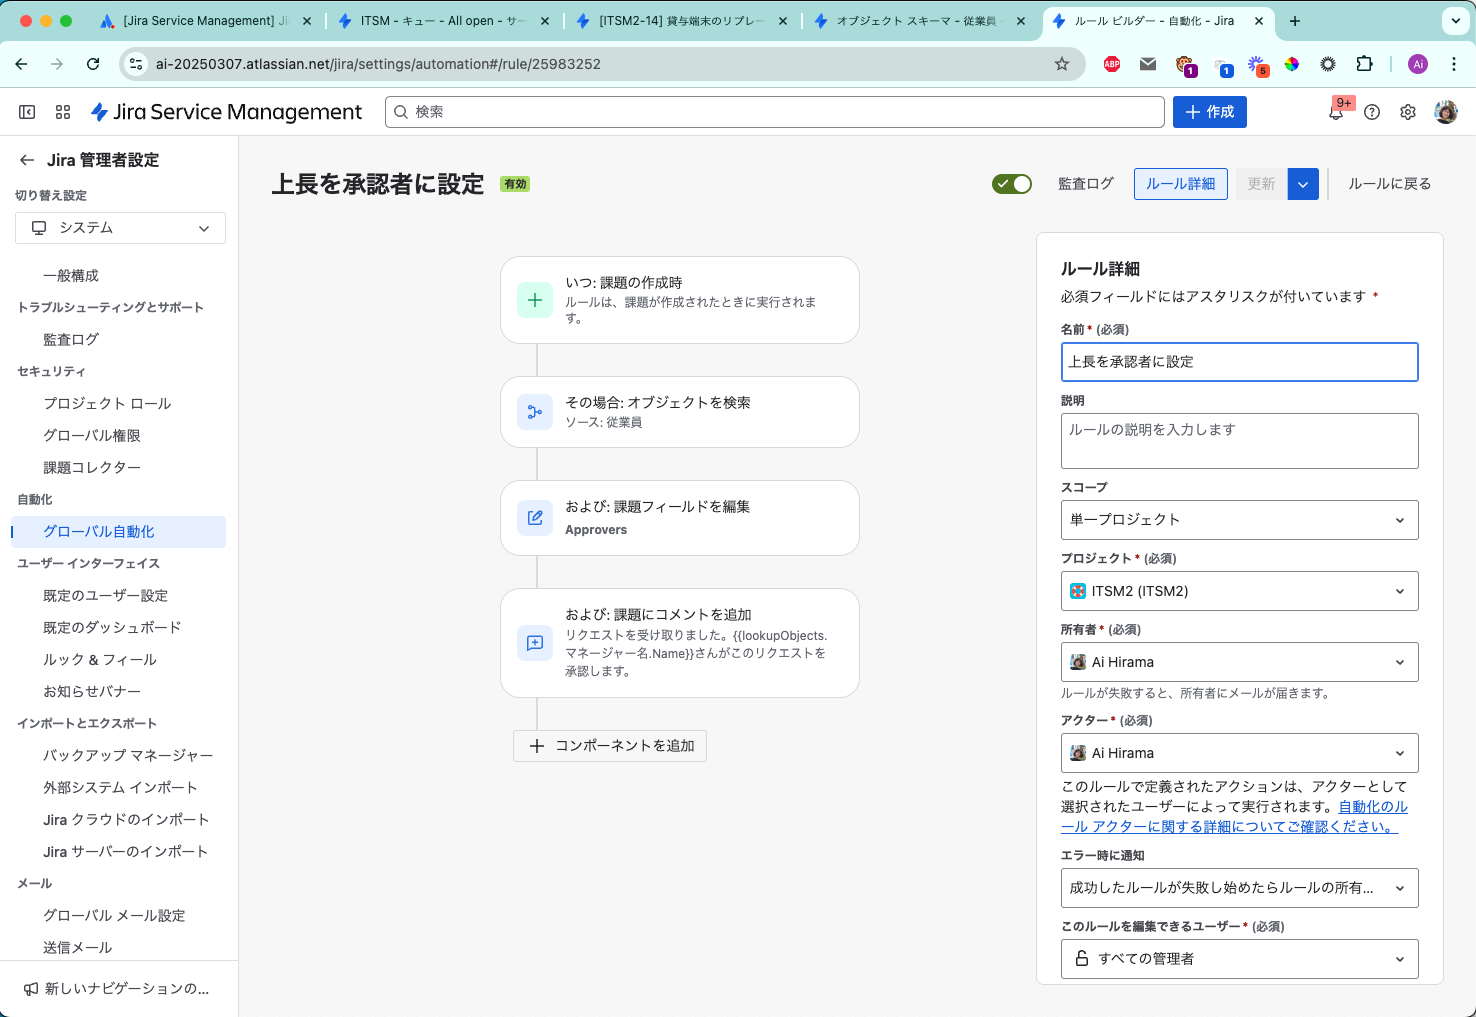1476x1017 pixels.
Task: Open the スコープ dropdown
Action: coord(1239,520)
